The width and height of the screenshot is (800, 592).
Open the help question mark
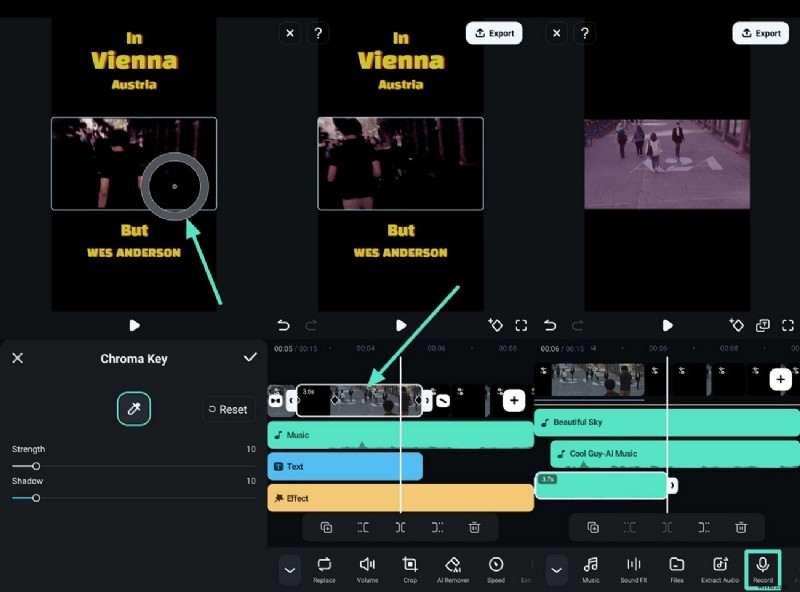tap(318, 33)
